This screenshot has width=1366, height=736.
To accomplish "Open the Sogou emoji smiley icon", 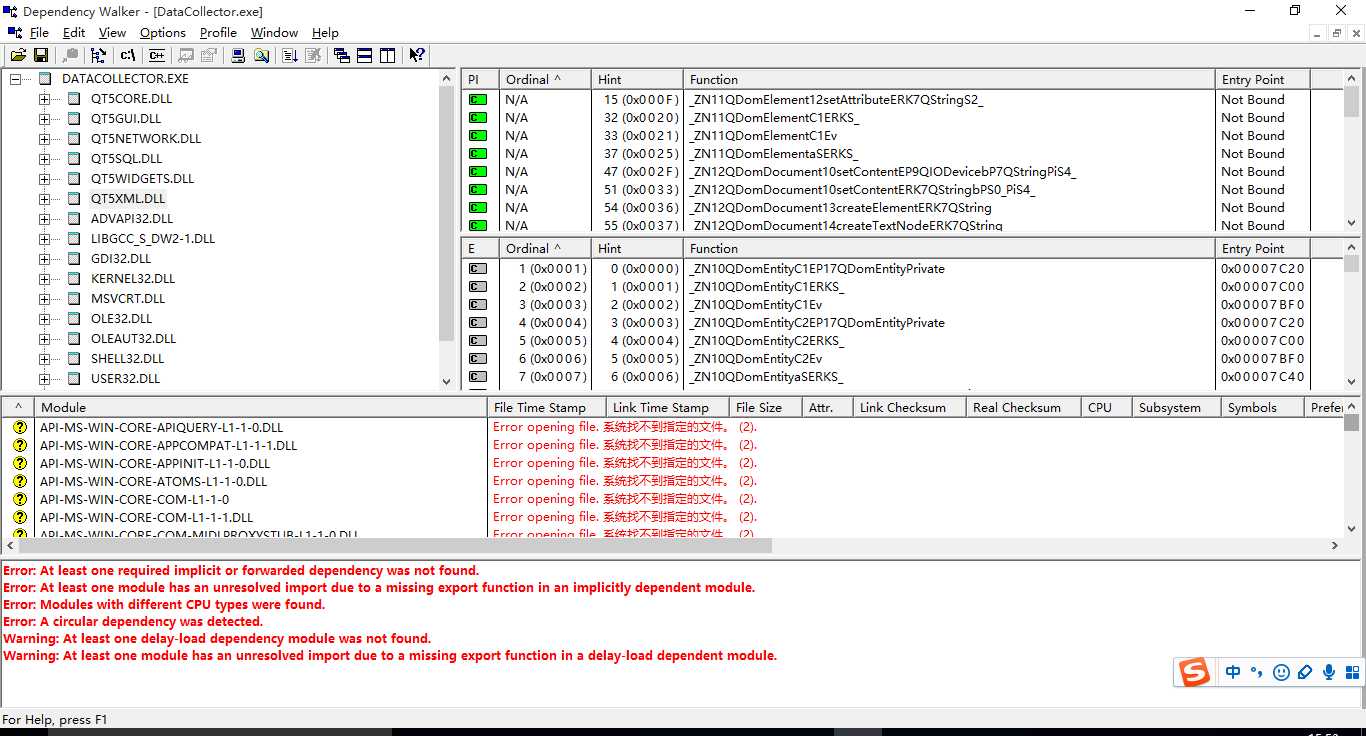I will tap(1281, 672).
